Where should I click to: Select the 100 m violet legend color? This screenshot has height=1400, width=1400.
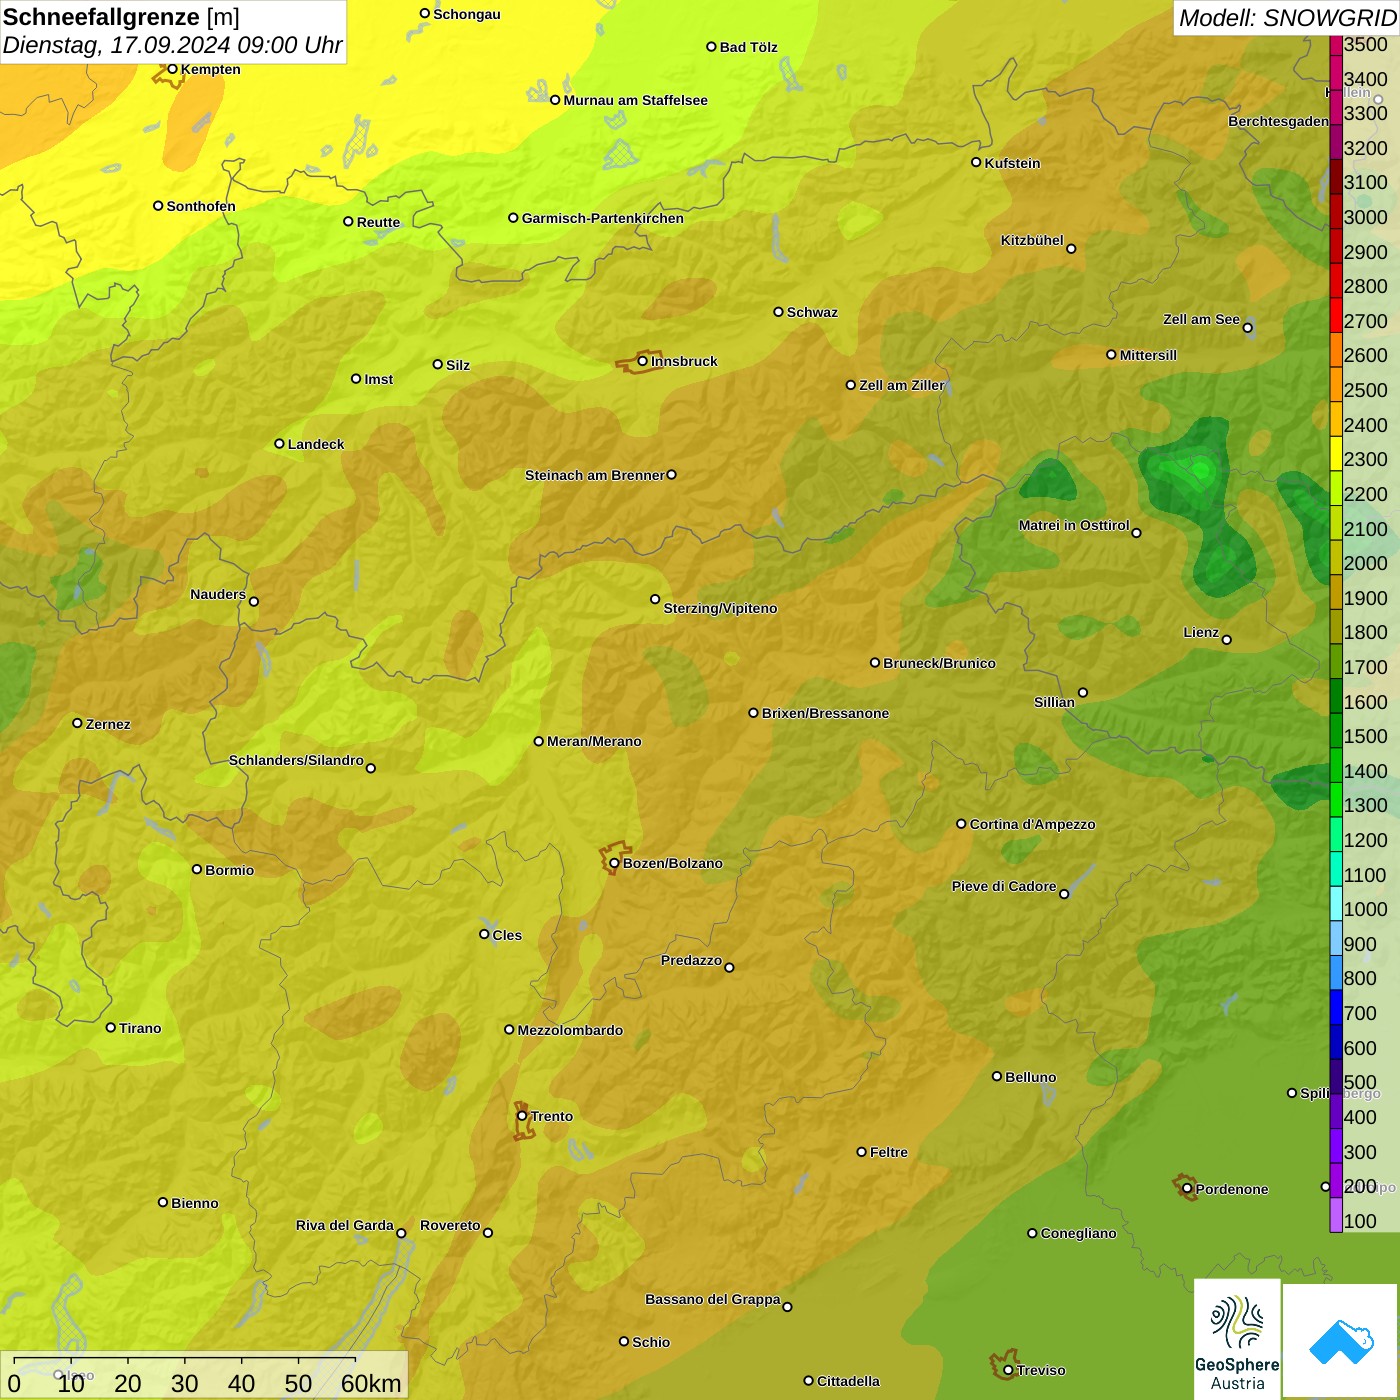click(1336, 1215)
